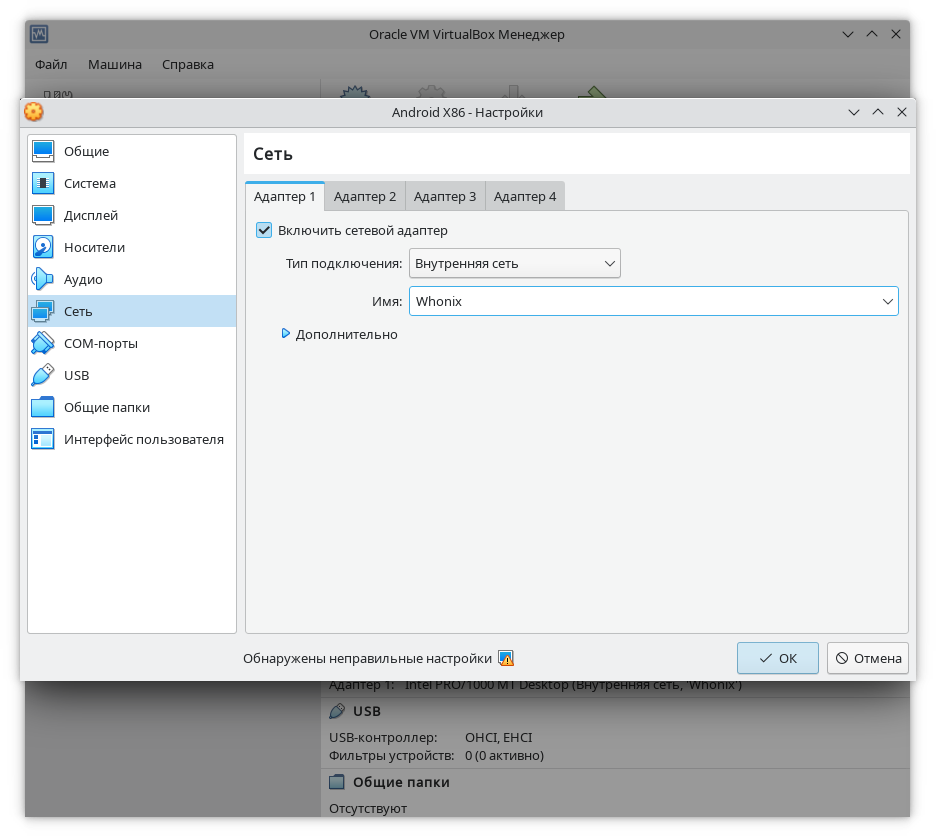Screen dimensions: 936x837
Task: Select the COM-порты connector icon
Action: click(43, 344)
